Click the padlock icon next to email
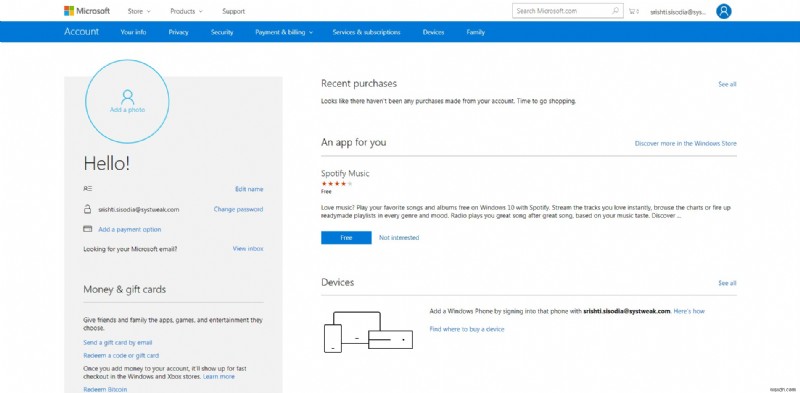The height and width of the screenshot is (393, 800). tap(87, 209)
